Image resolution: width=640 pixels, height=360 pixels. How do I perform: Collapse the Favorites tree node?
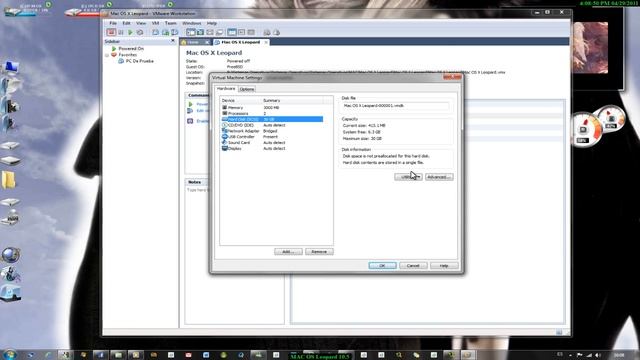point(107,55)
